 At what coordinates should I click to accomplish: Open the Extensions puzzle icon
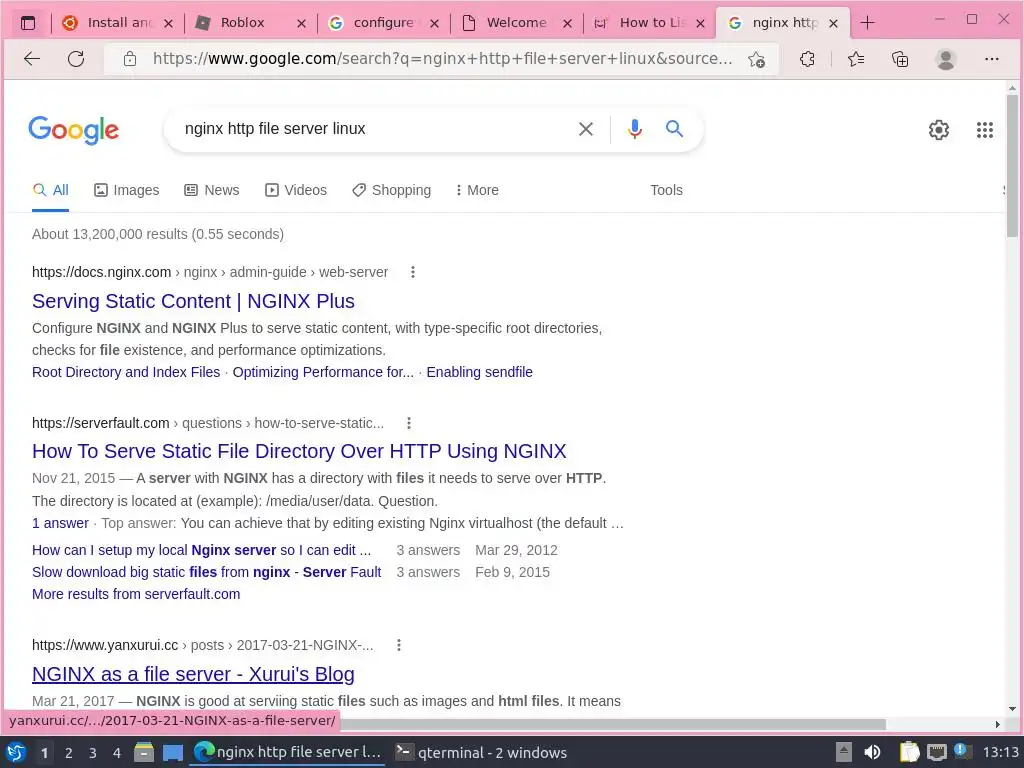coord(807,59)
